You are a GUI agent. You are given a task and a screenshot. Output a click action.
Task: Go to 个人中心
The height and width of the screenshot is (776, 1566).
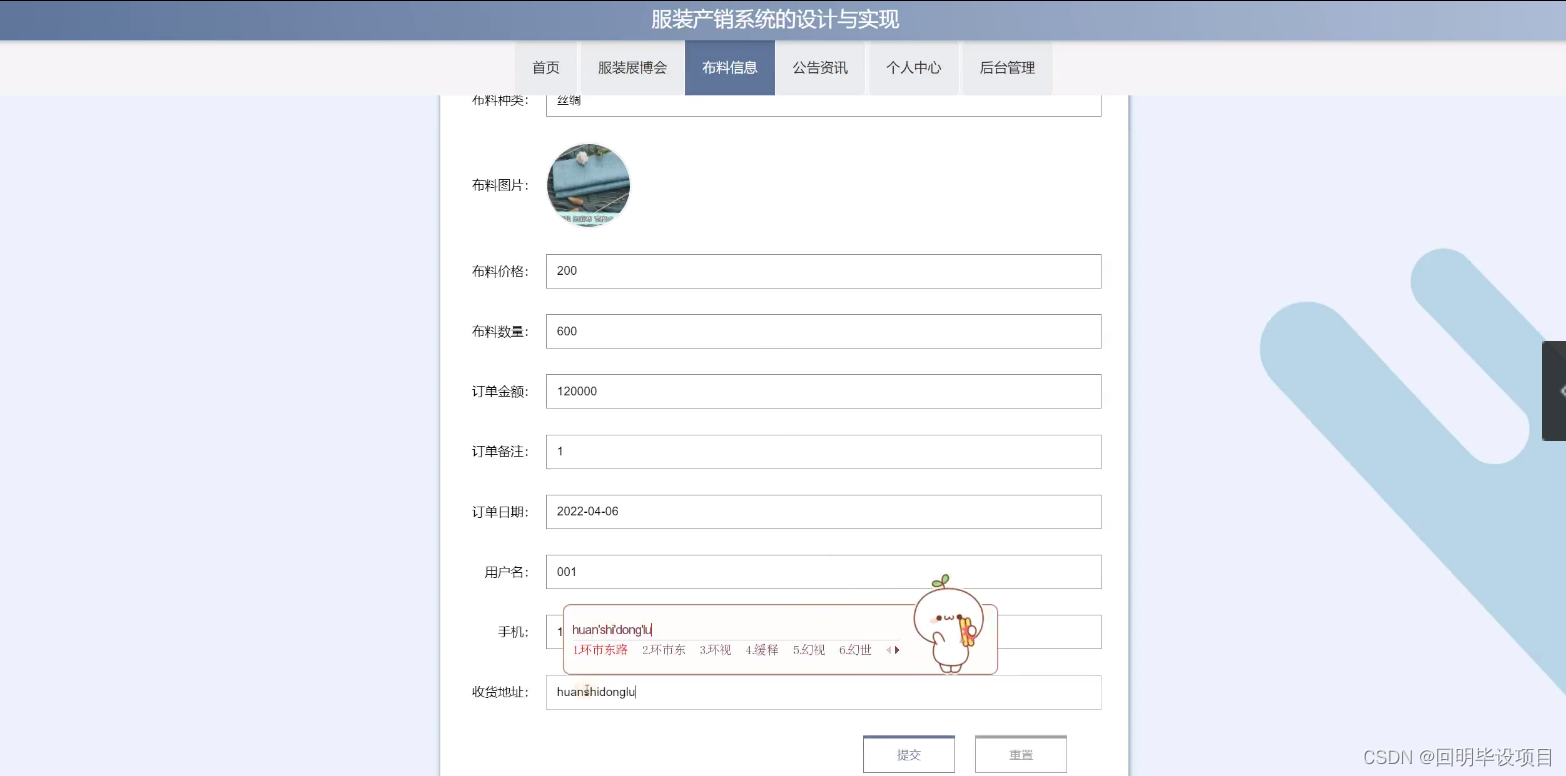[x=913, y=68]
